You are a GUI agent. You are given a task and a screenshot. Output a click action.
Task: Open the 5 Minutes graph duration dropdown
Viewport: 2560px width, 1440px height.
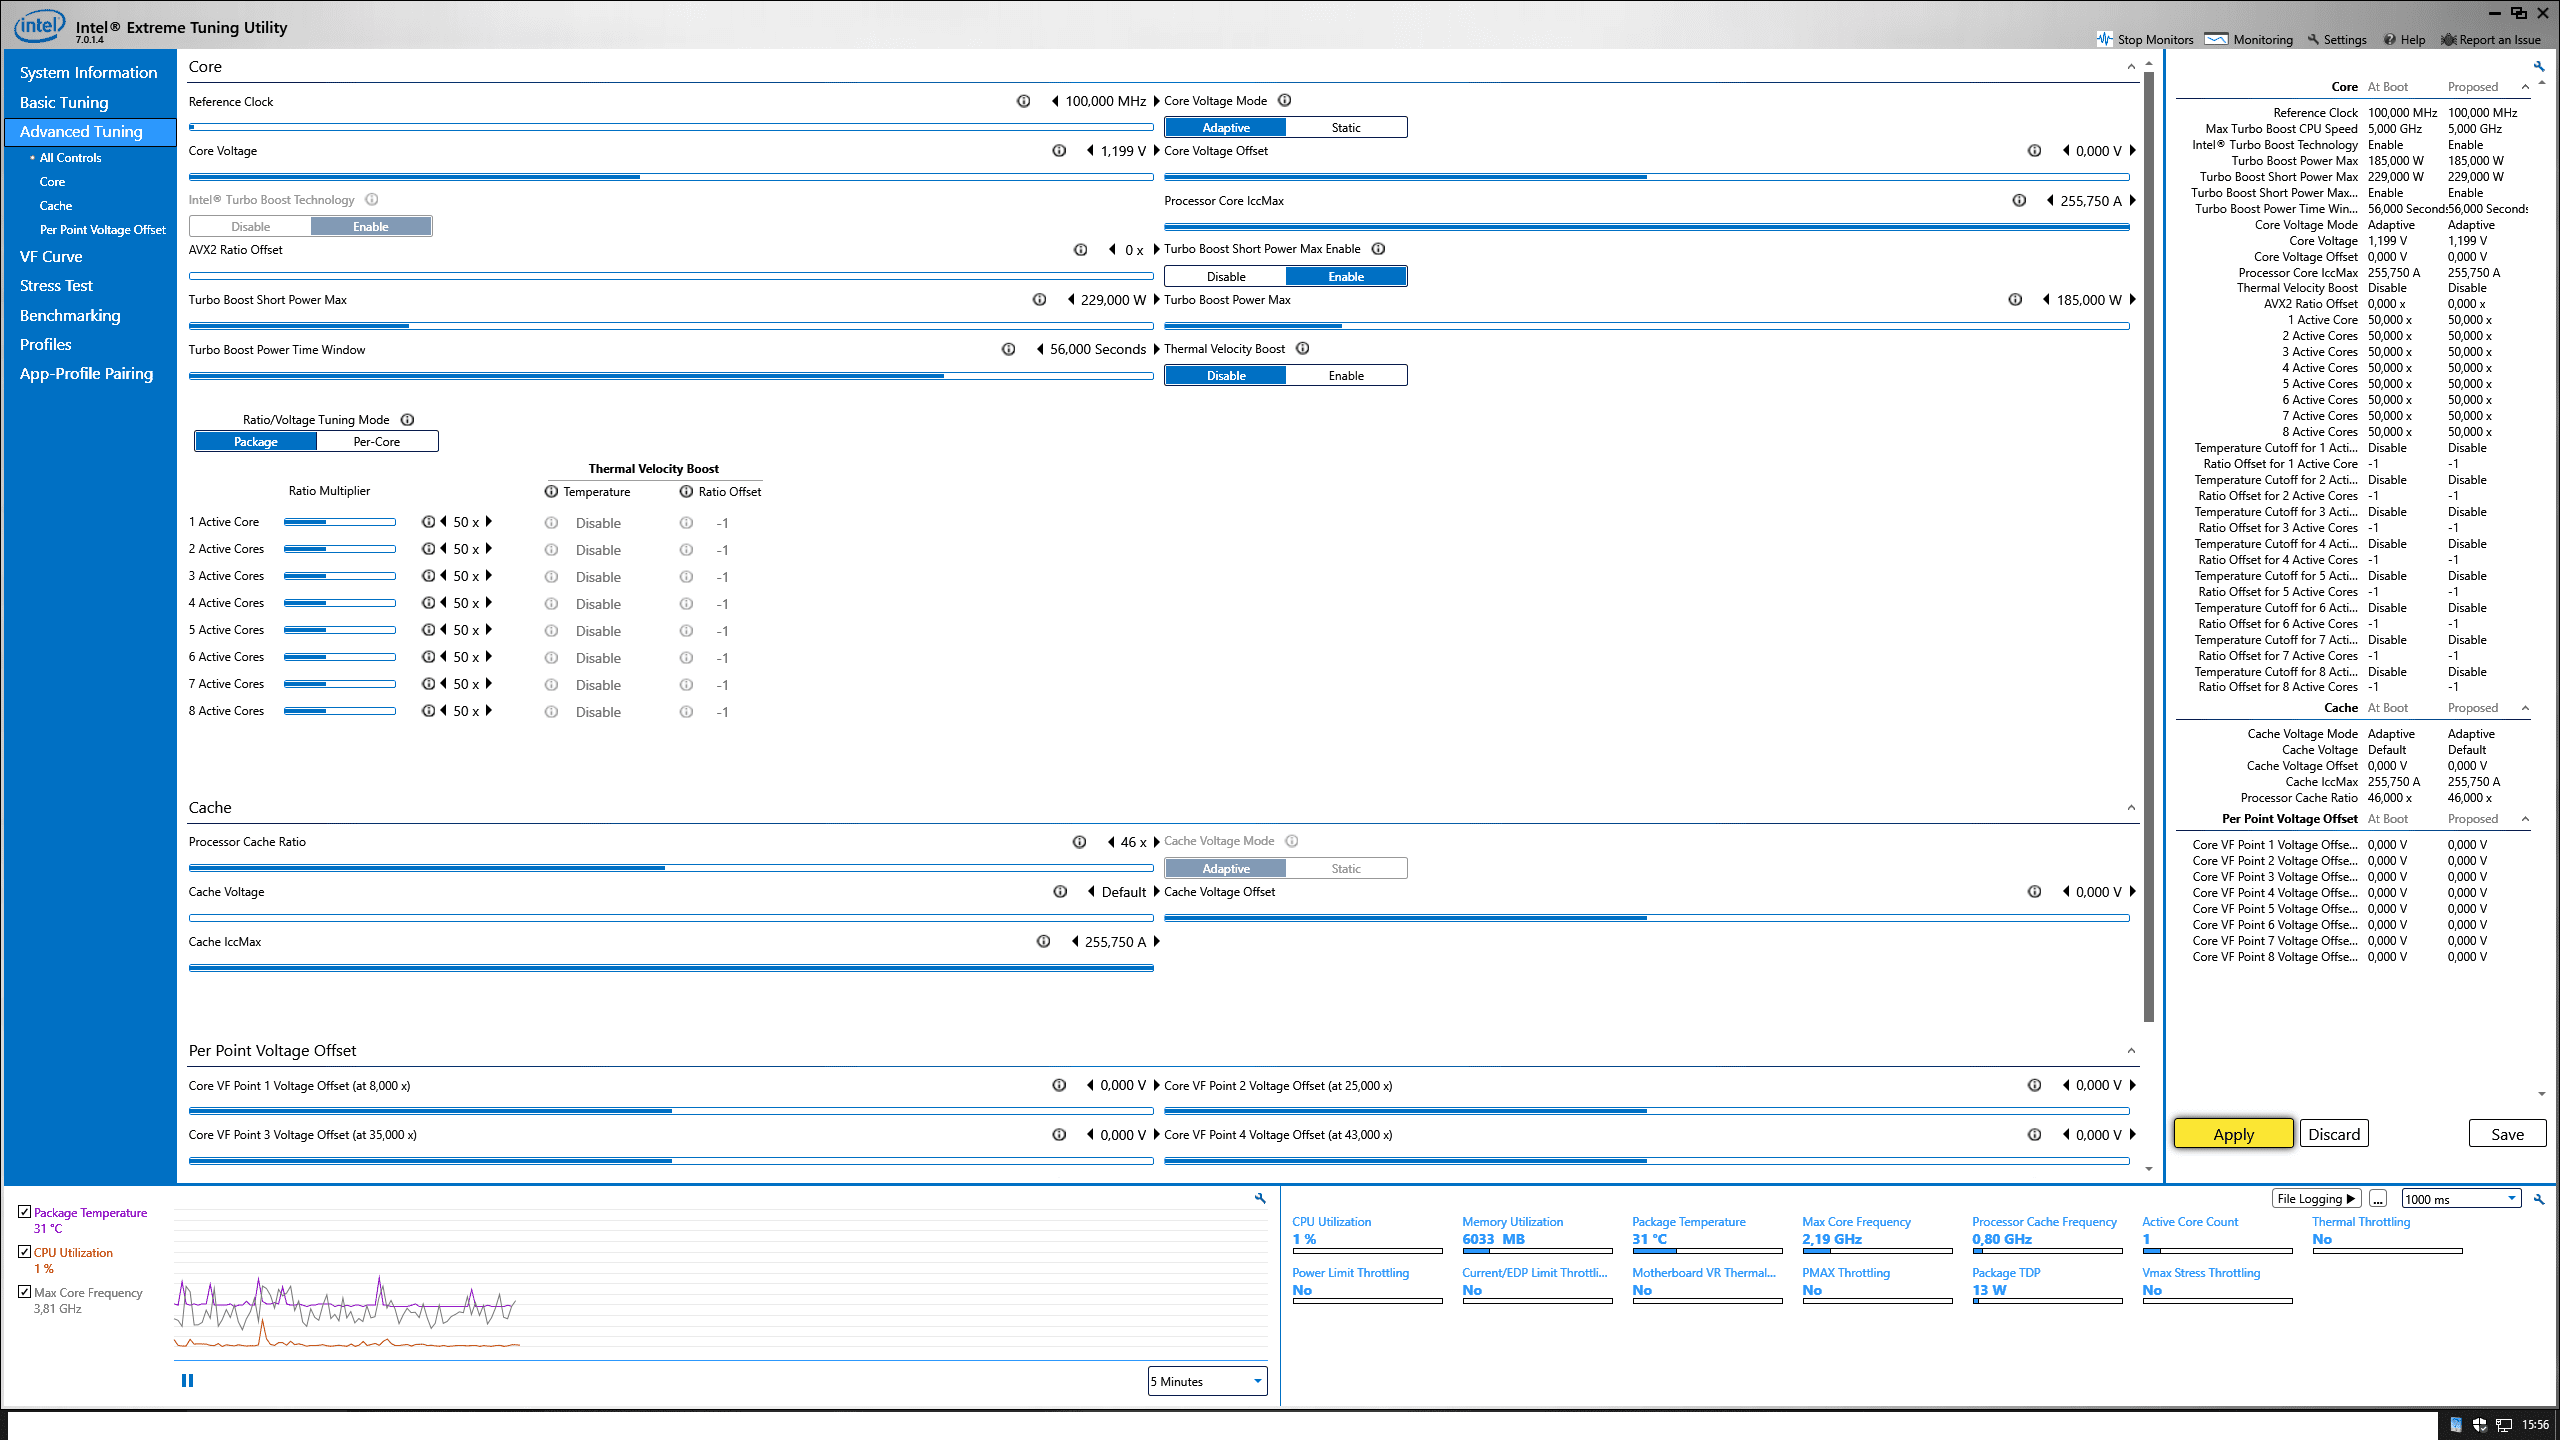(1207, 1381)
